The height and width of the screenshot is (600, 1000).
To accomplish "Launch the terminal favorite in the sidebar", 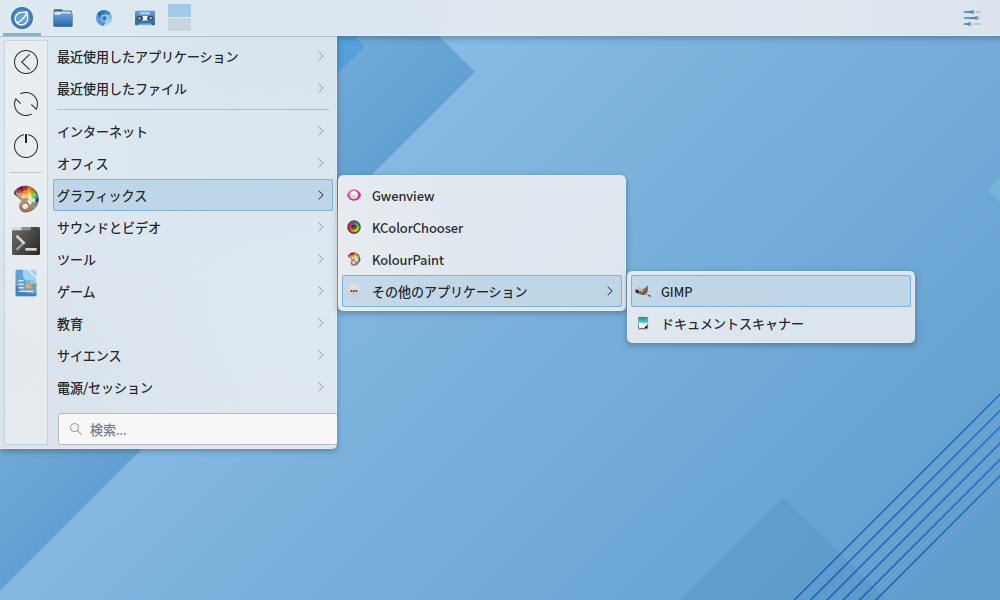I will click(x=26, y=241).
